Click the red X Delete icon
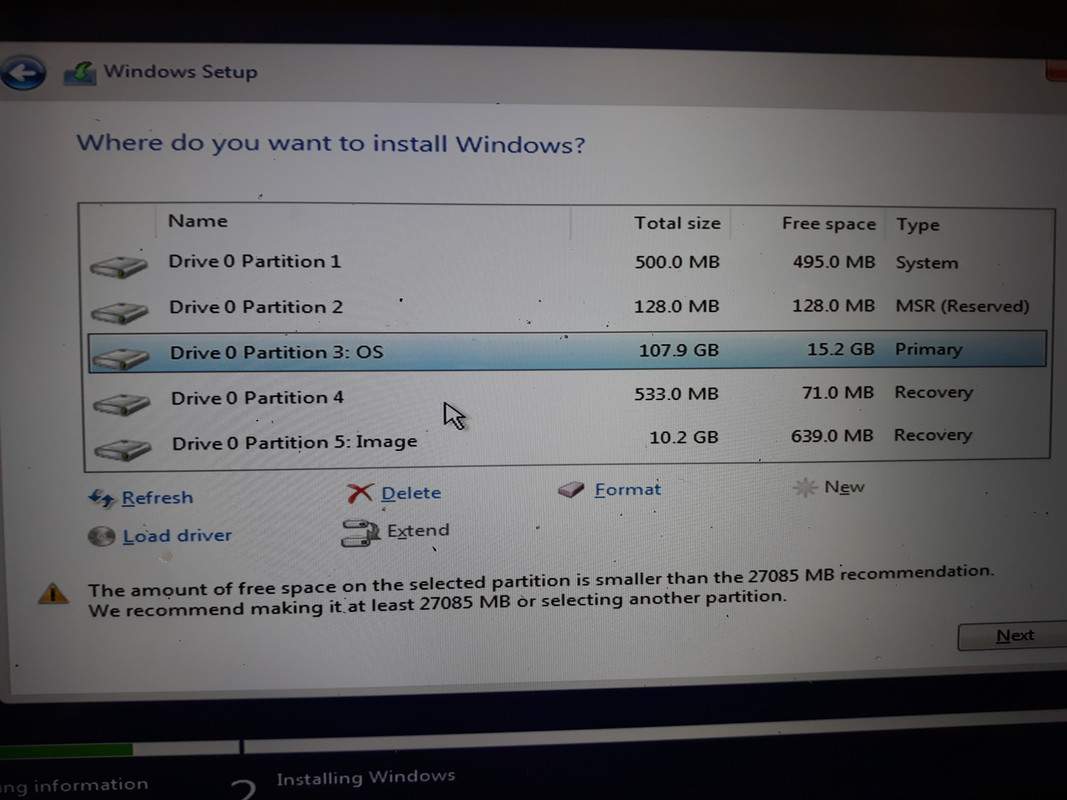1067x800 pixels. (x=359, y=493)
